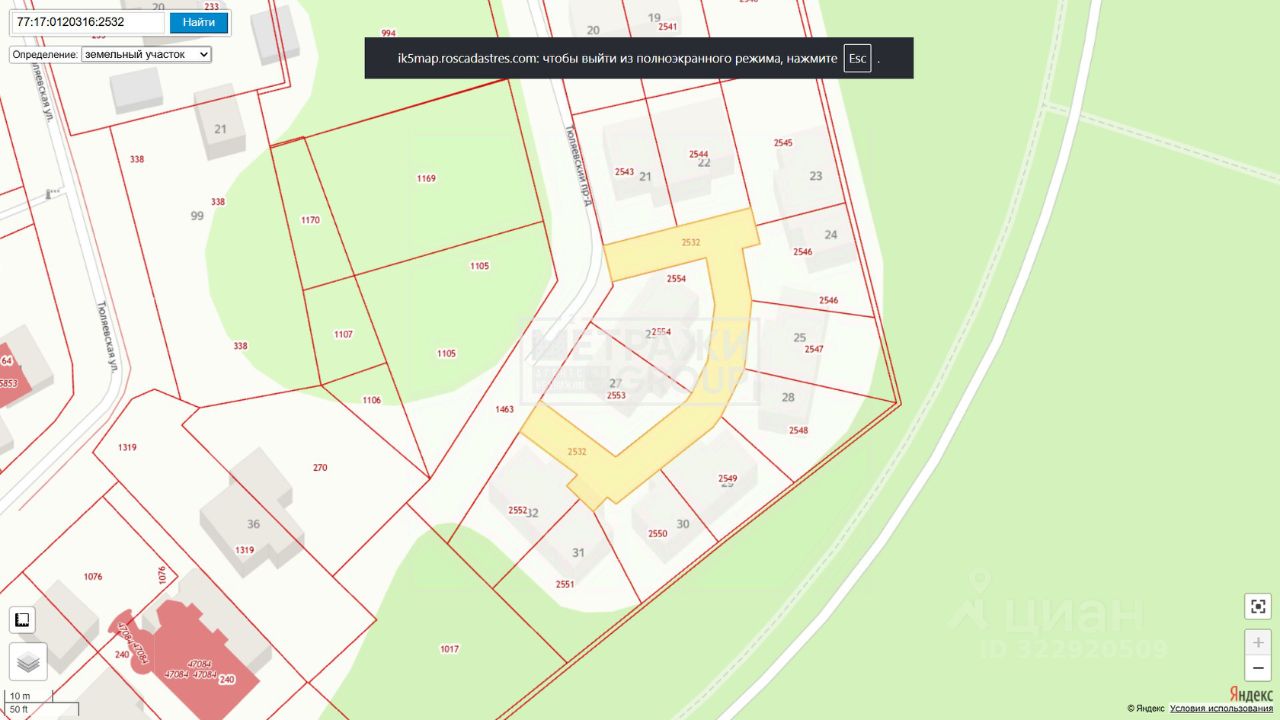This screenshot has height=720, width=1280.
Task: Click parcel label 1169
Action: point(427,178)
